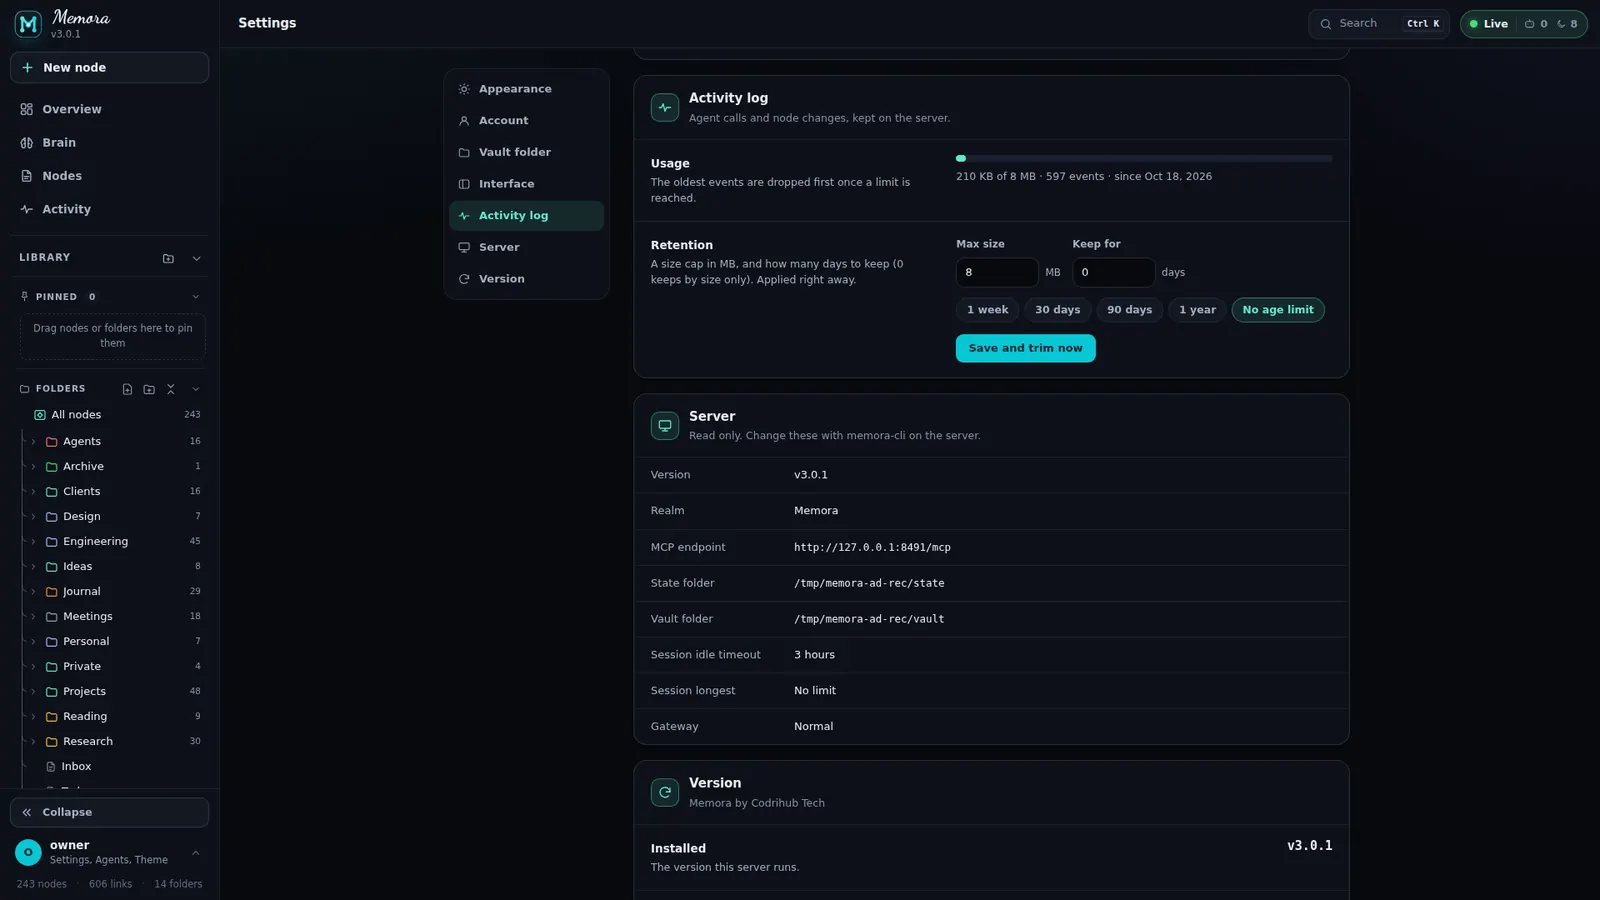Open Activity in the sidebar

coord(109,209)
